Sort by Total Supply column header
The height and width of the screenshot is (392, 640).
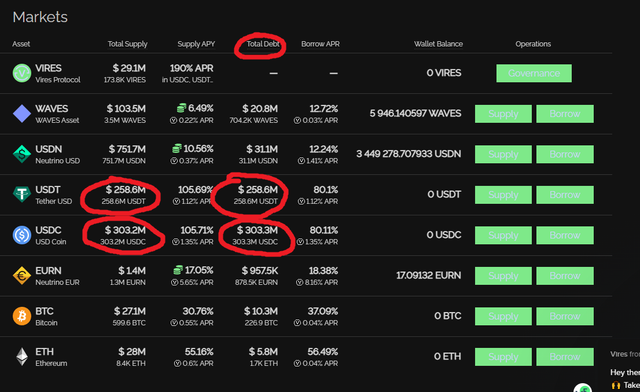coord(127,44)
